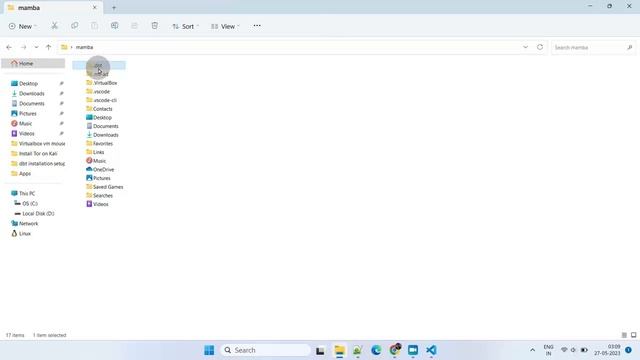Refresh the mamba folder view

pyautogui.click(x=540, y=47)
